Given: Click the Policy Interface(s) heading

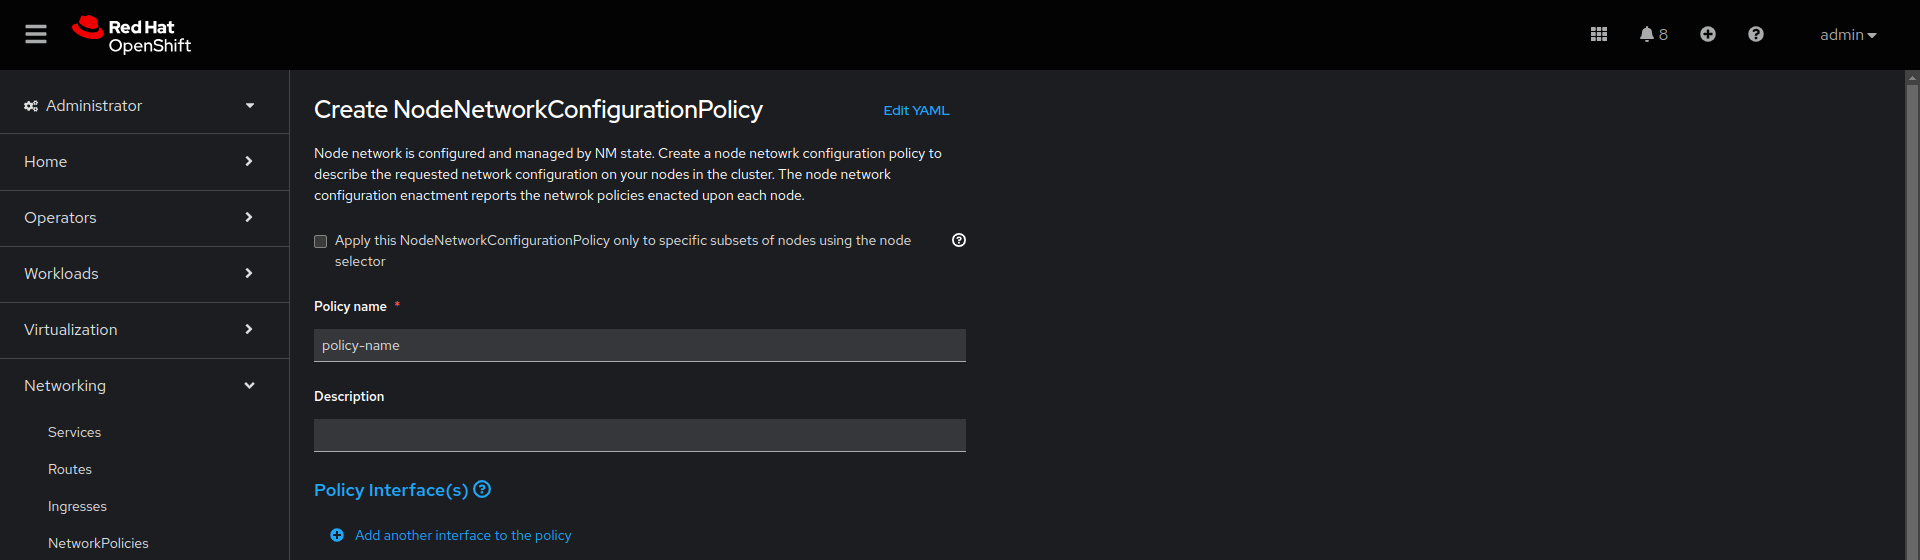Looking at the screenshot, I should [x=391, y=490].
